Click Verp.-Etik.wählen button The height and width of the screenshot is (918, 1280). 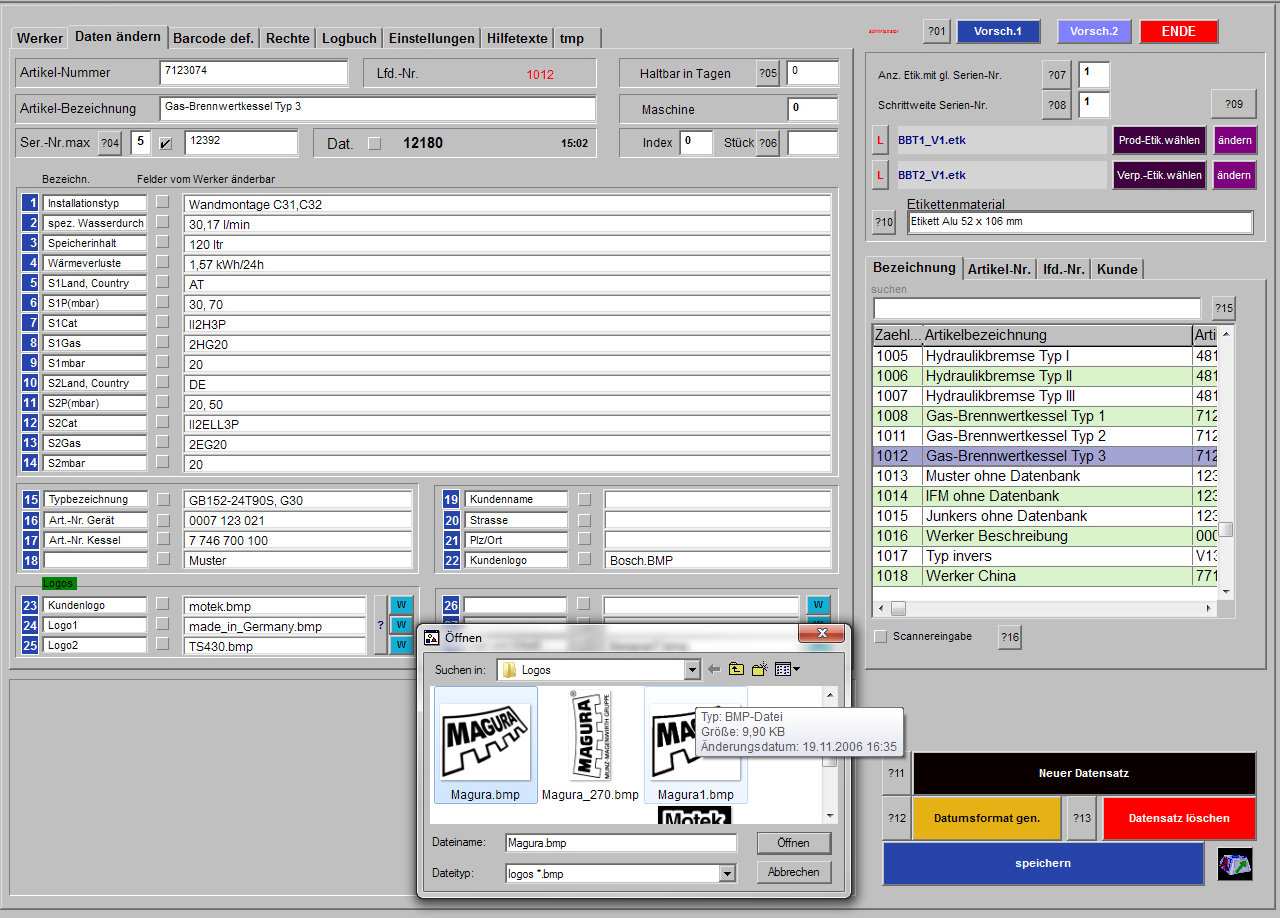click(x=1159, y=175)
